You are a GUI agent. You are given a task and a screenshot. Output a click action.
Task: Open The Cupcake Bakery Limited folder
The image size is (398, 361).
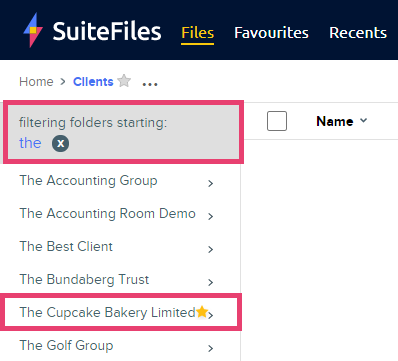click(x=107, y=313)
